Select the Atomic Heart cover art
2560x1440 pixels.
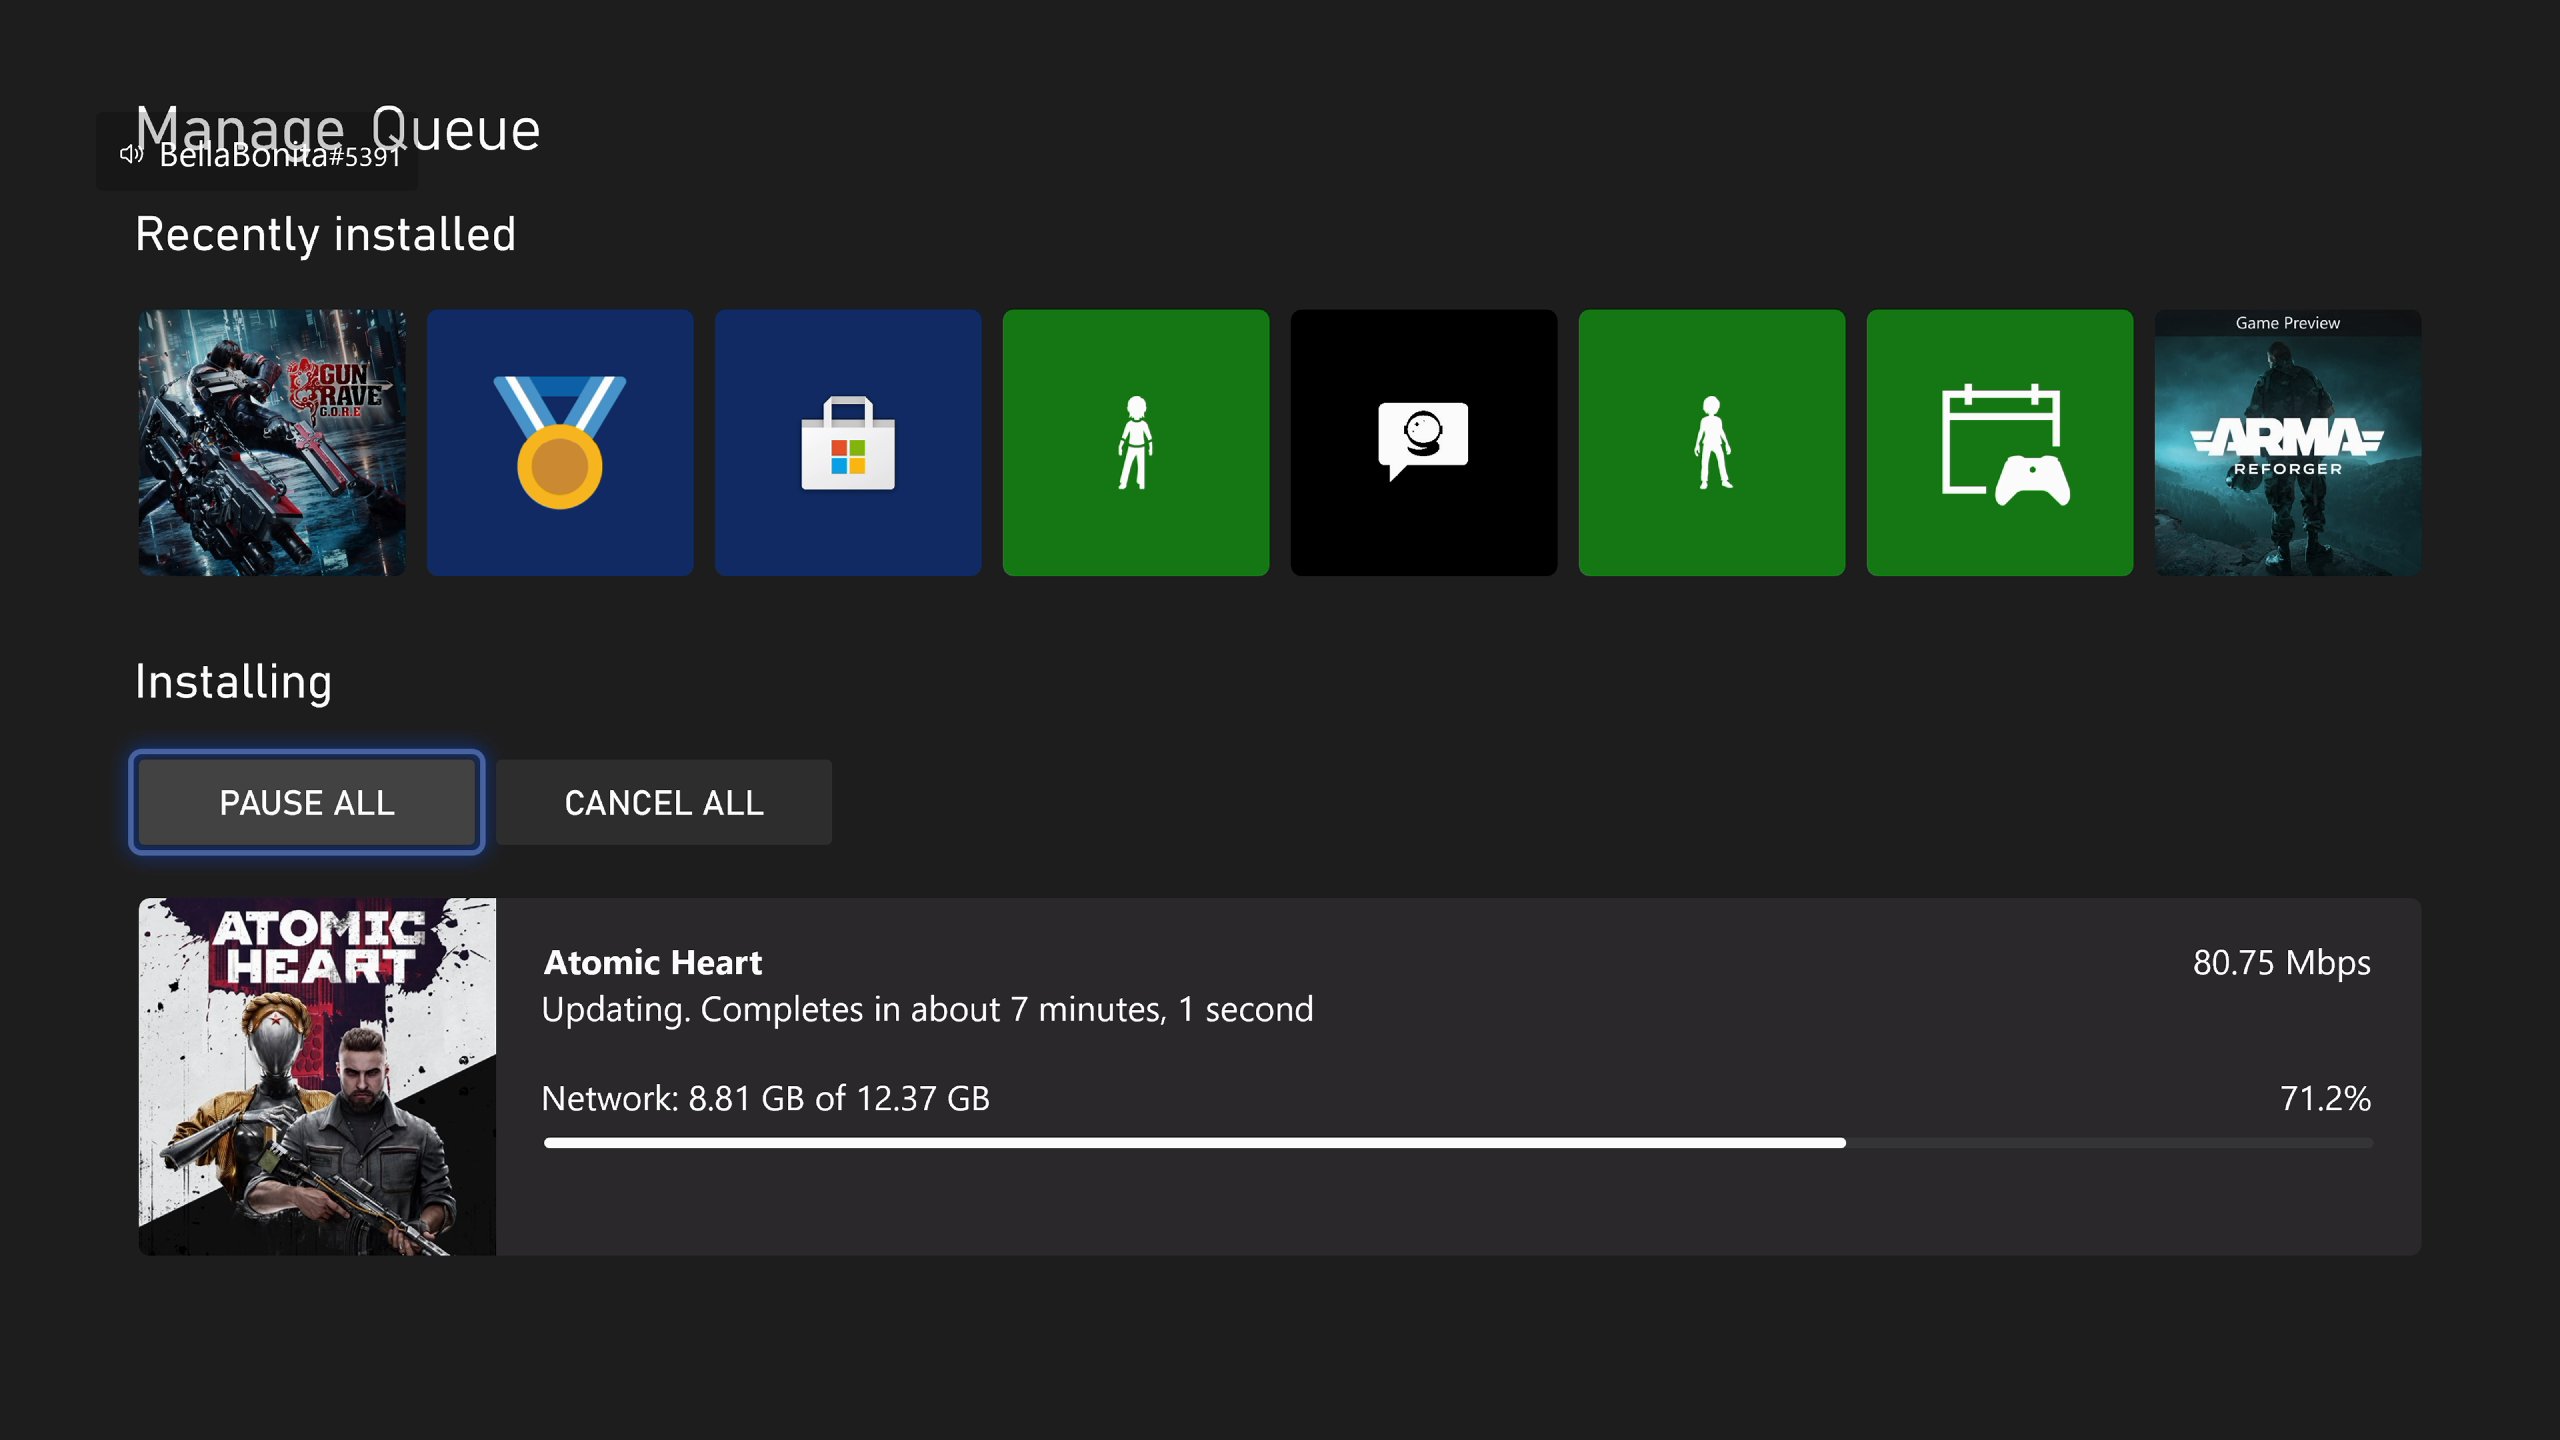coord(317,1076)
